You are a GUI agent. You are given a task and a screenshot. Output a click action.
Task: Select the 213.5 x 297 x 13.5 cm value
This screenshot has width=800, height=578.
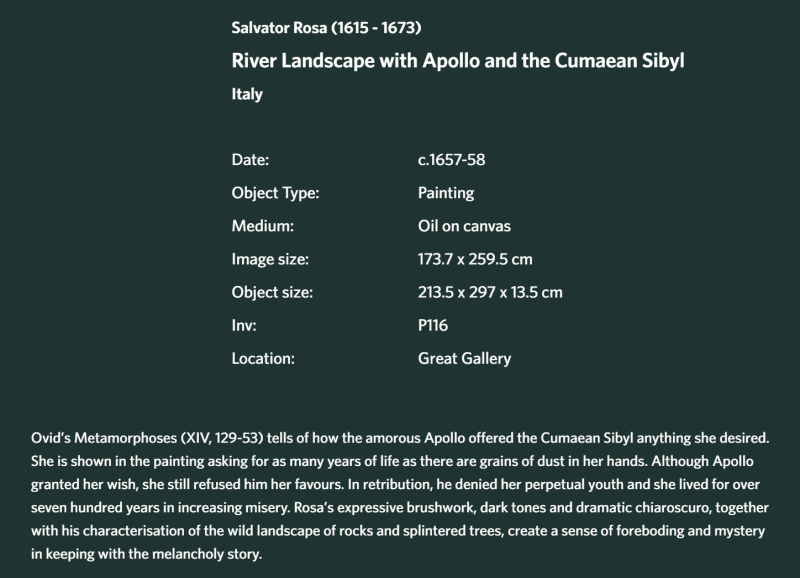(x=490, y=292)
